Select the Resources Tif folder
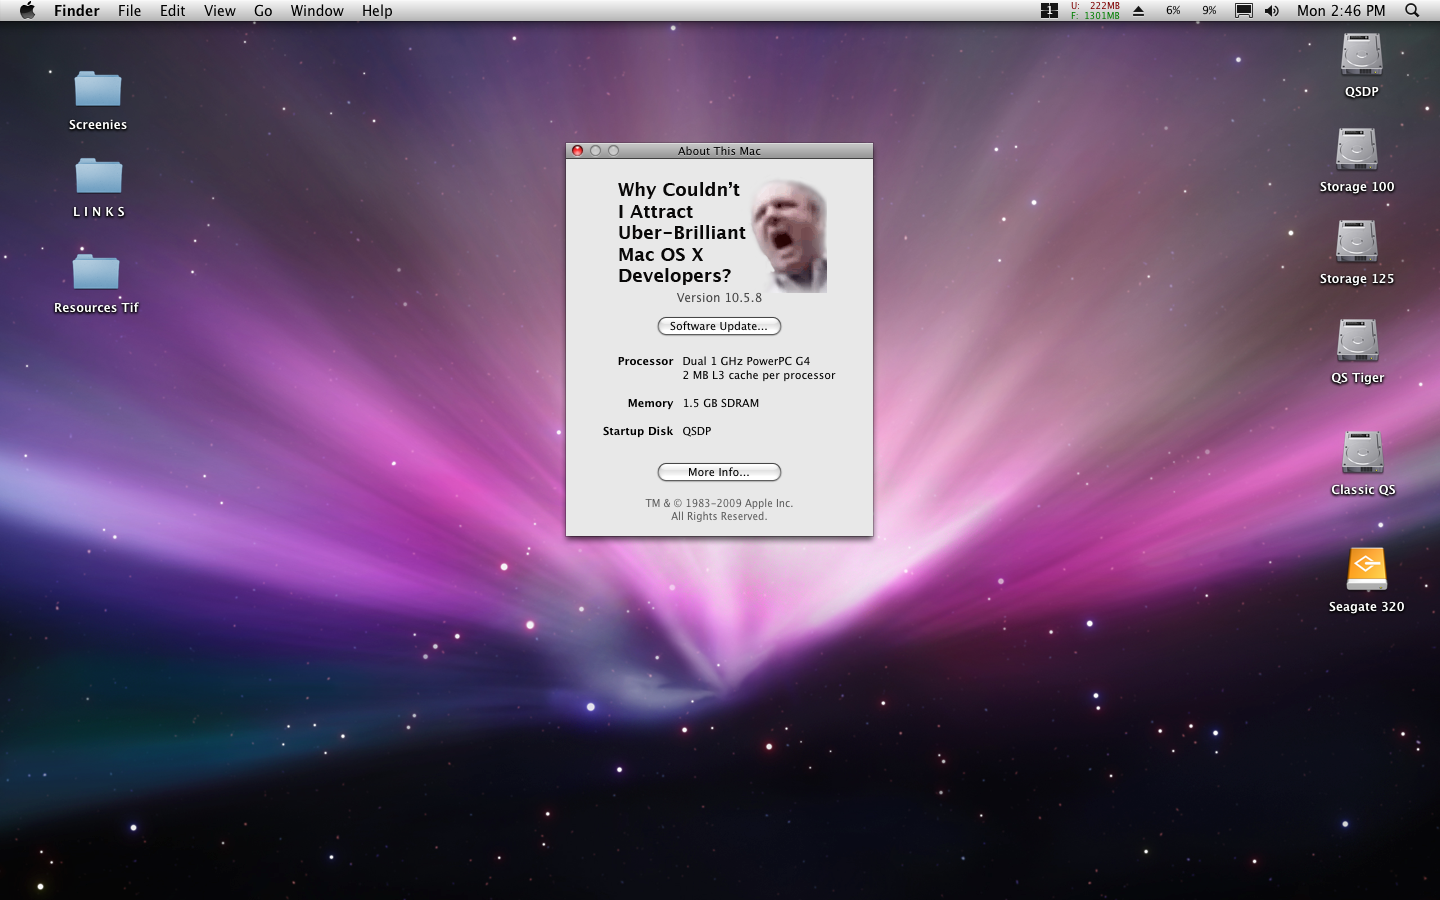 pyautogui.click(x=96, y=272)
